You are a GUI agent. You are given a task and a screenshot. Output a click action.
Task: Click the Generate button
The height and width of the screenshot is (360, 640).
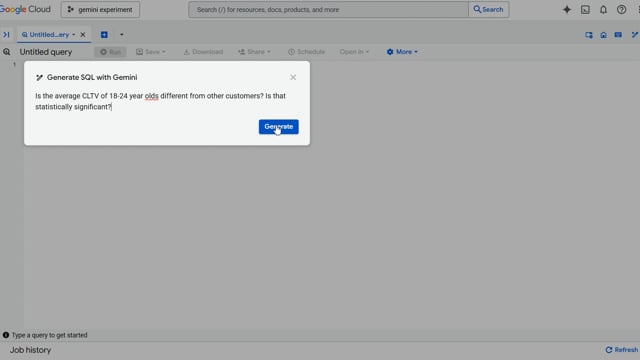click(278, 127)
